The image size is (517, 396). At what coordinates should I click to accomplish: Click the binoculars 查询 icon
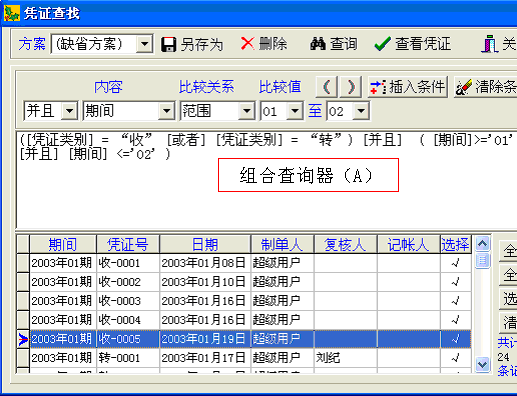(318, 44)
